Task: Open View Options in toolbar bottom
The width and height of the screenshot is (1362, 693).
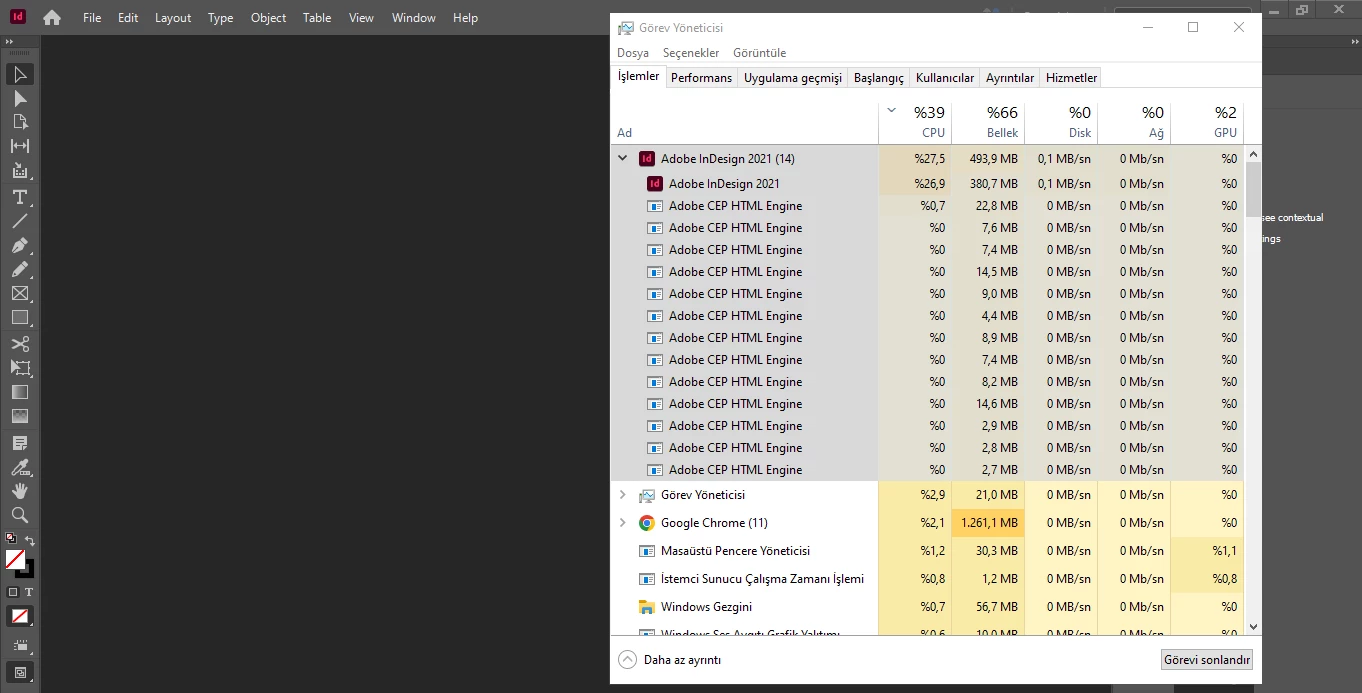Action: point(20,646)
